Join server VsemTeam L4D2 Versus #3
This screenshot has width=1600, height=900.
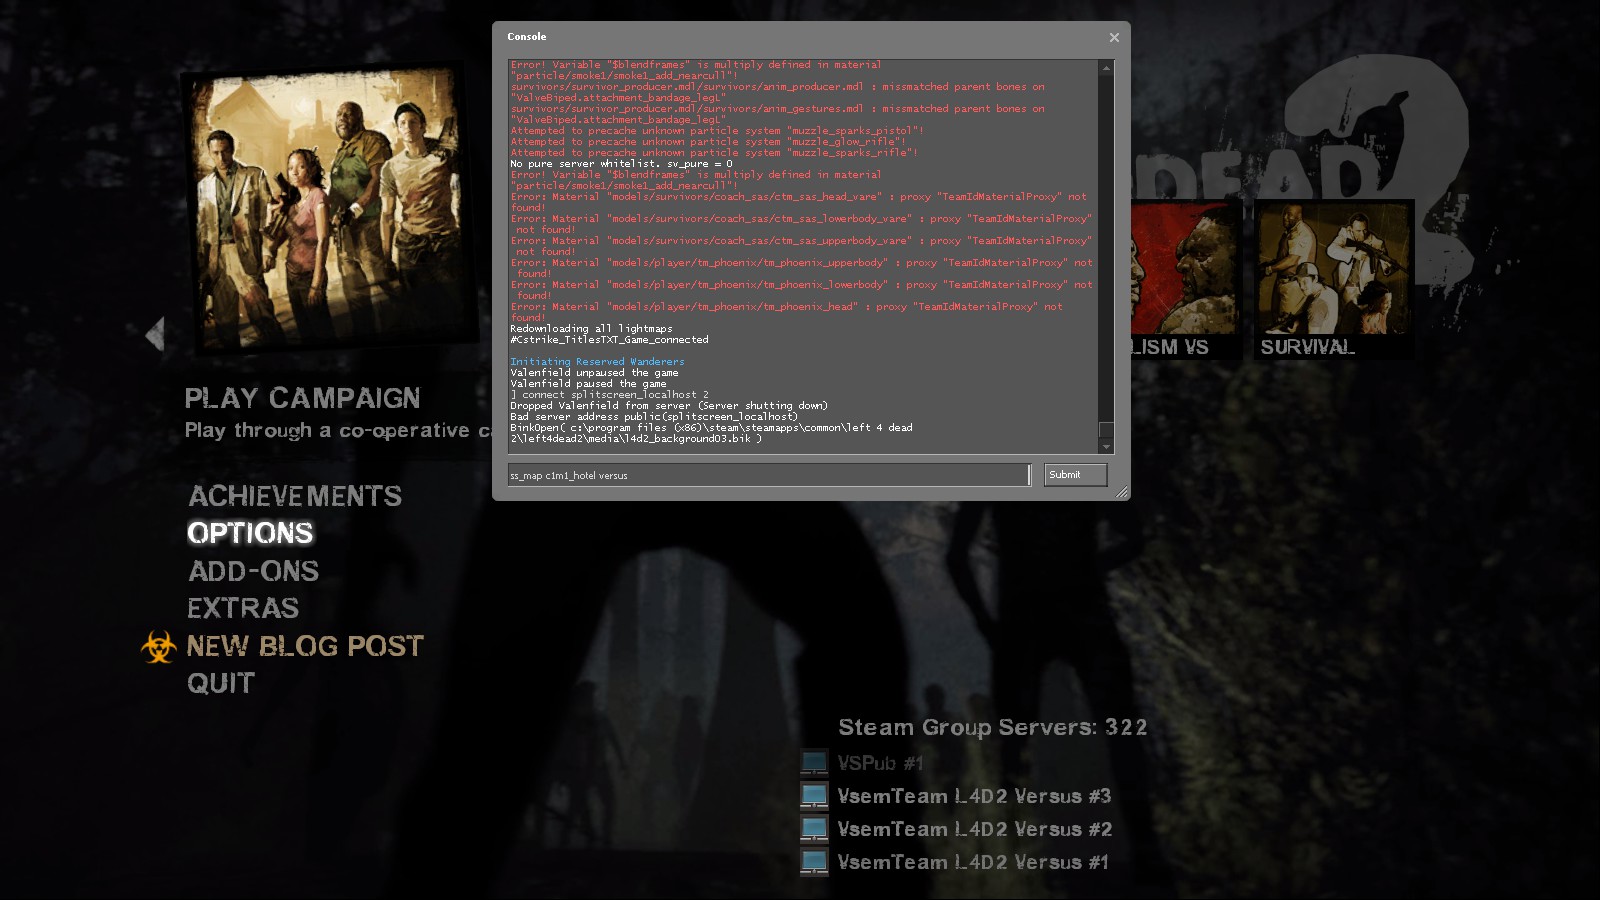pyautogui.click(x=974, y=796)
